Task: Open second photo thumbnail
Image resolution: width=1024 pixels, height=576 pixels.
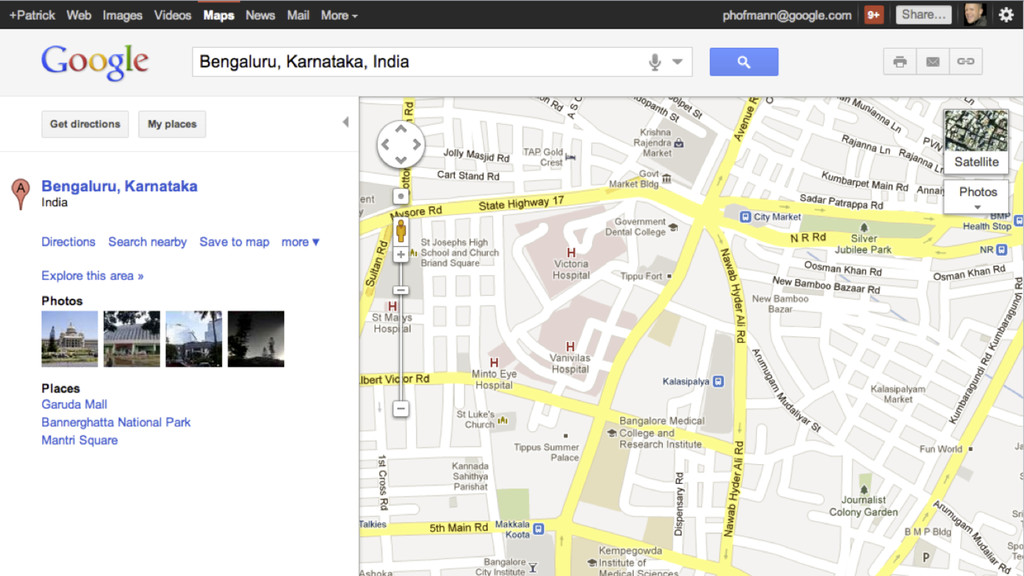Action: click(132, 339)
